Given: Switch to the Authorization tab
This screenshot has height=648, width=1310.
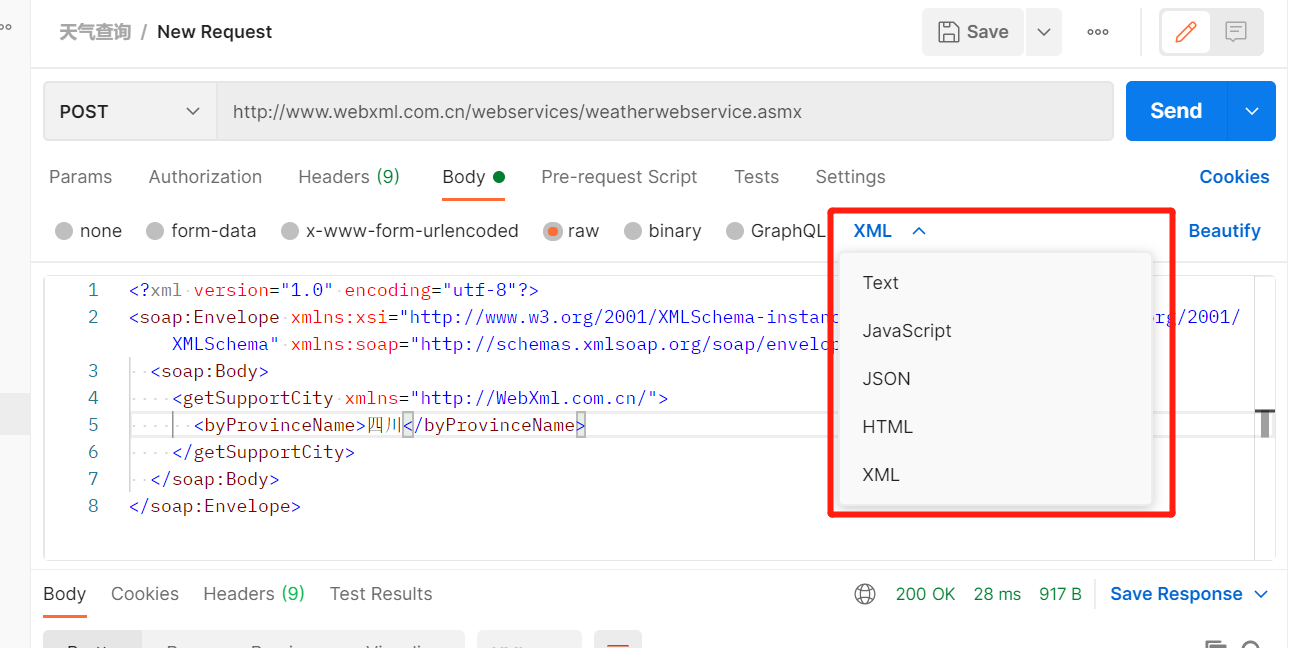Looking at the screenshot, I should tap(205, 177).
